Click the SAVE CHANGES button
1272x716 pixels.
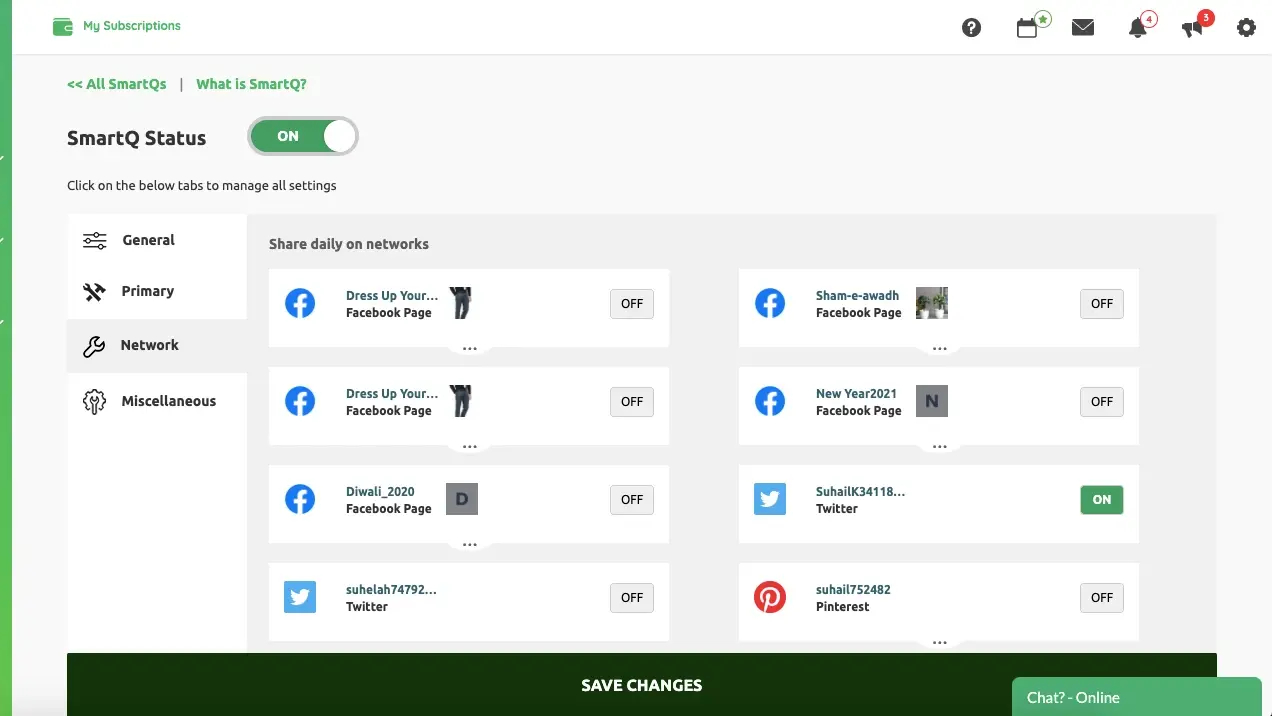tap(642, 685)
